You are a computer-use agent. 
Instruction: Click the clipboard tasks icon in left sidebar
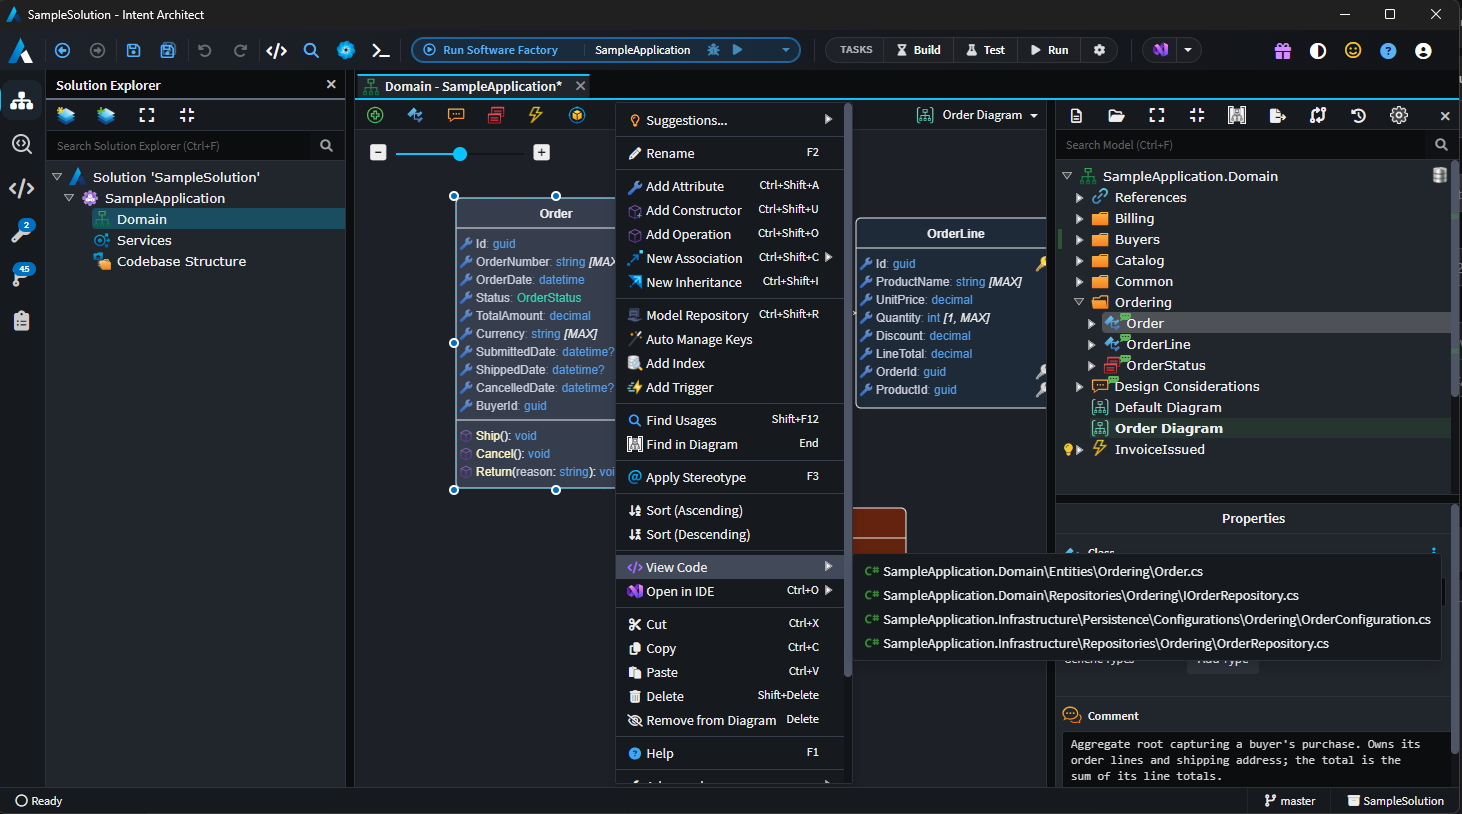coord(22,320)
